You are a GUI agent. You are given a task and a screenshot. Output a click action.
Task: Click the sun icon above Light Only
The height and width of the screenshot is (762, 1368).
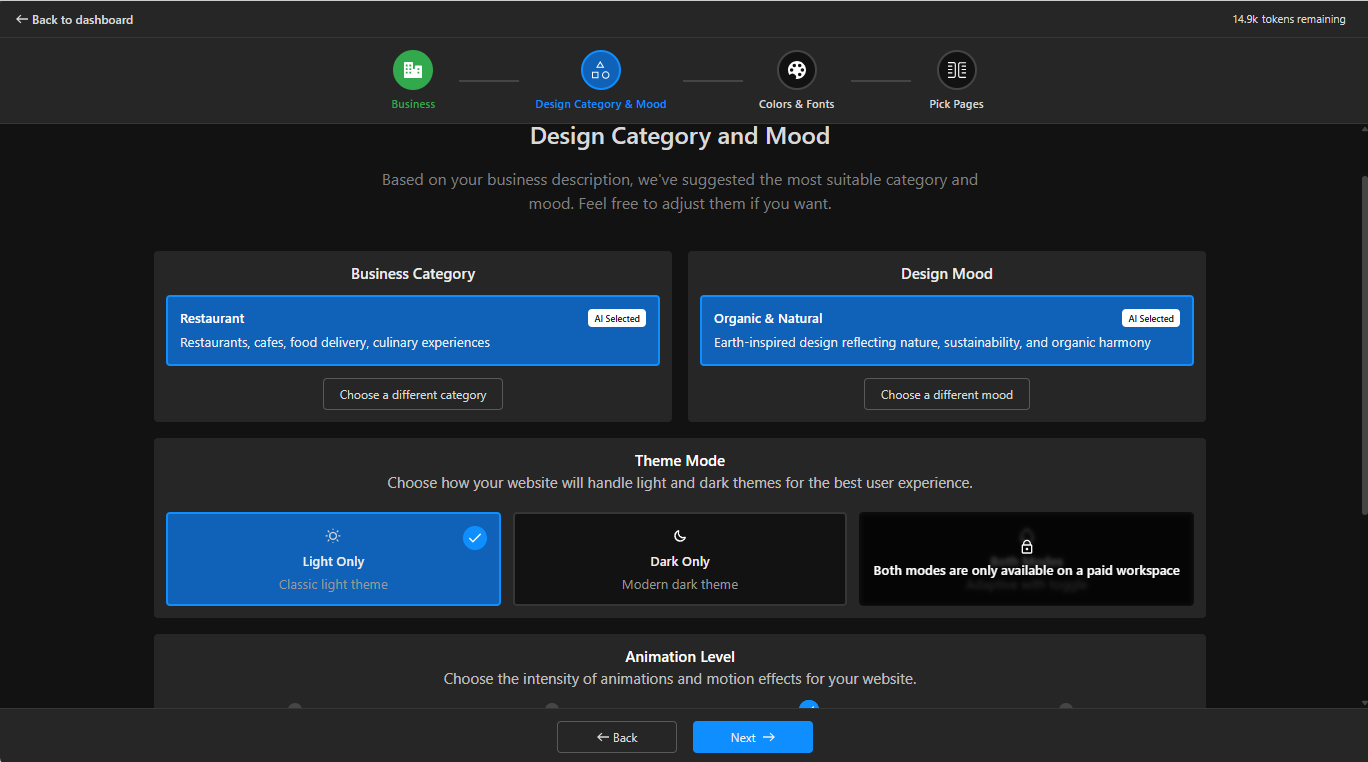[x=333, y=536]
